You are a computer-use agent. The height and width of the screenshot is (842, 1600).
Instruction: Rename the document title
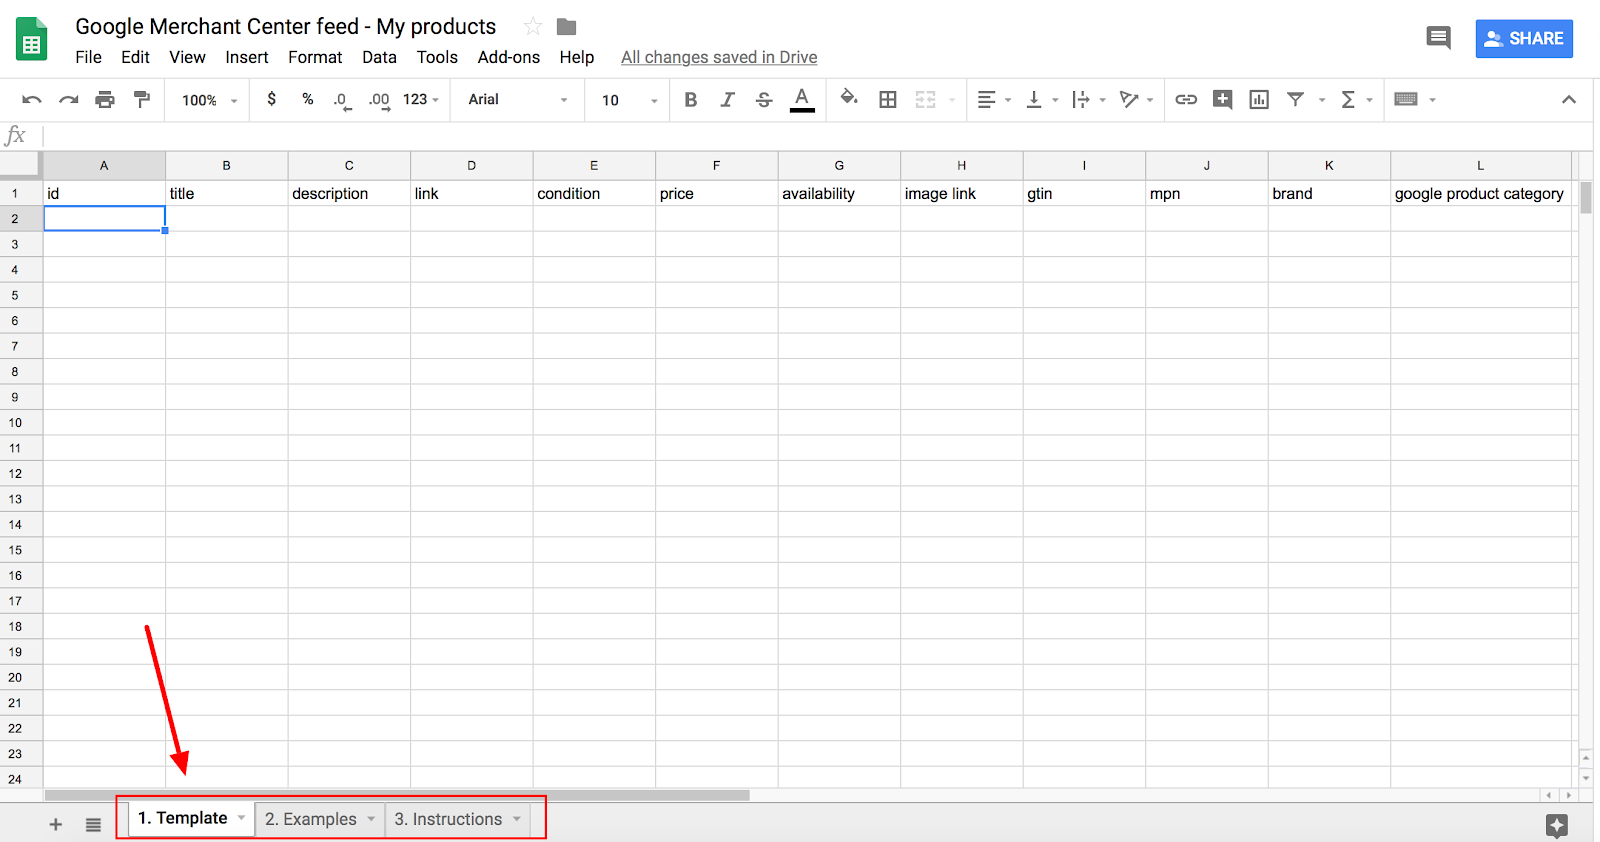coord(286,26)
